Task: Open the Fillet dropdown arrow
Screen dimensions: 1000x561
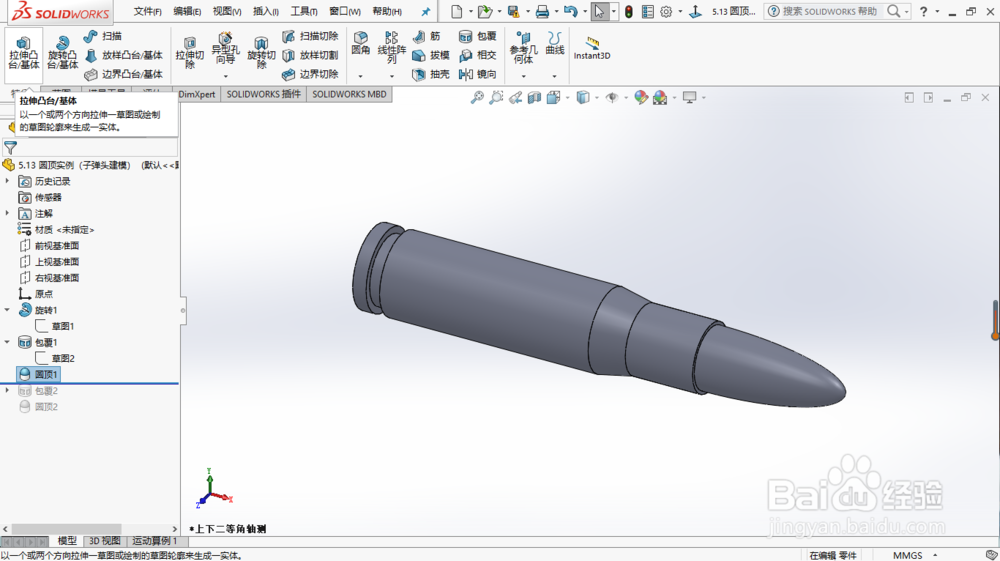Action: point(360,76)
